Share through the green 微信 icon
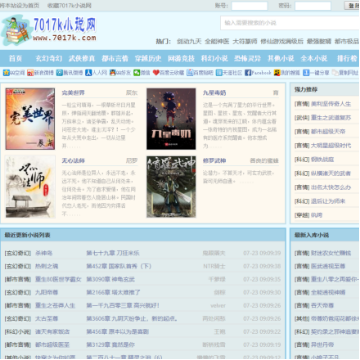360x360 pixels. pyautogui.click(x=137, y=72)
